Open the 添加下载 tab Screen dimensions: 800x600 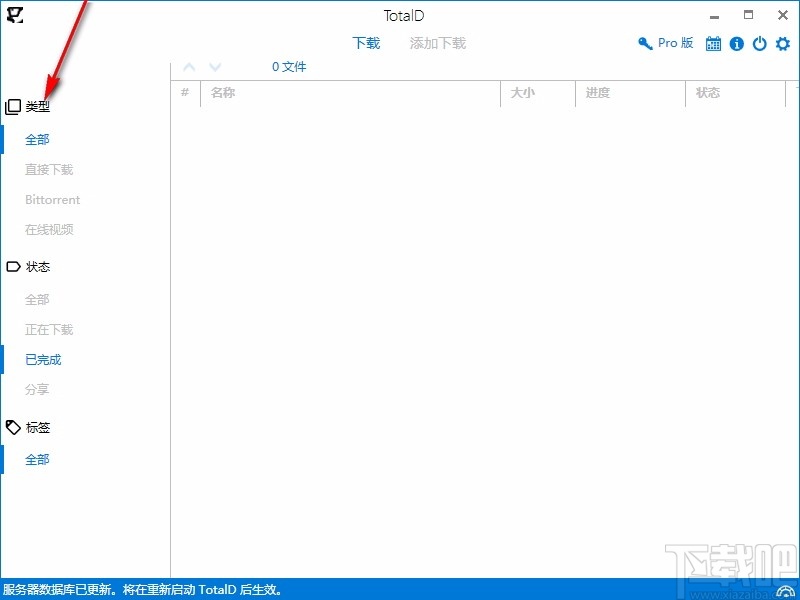[x=436, y=43]
